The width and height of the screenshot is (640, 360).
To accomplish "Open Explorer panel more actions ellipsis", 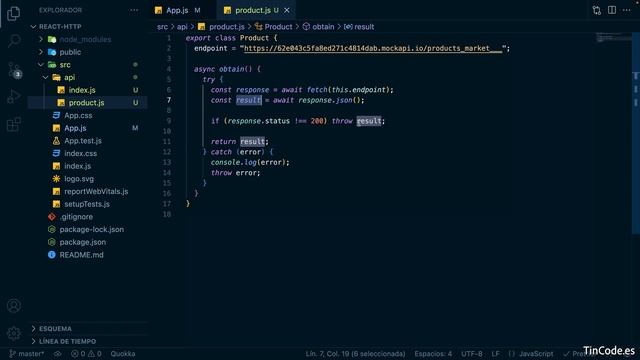I will [x=134, y=10].
